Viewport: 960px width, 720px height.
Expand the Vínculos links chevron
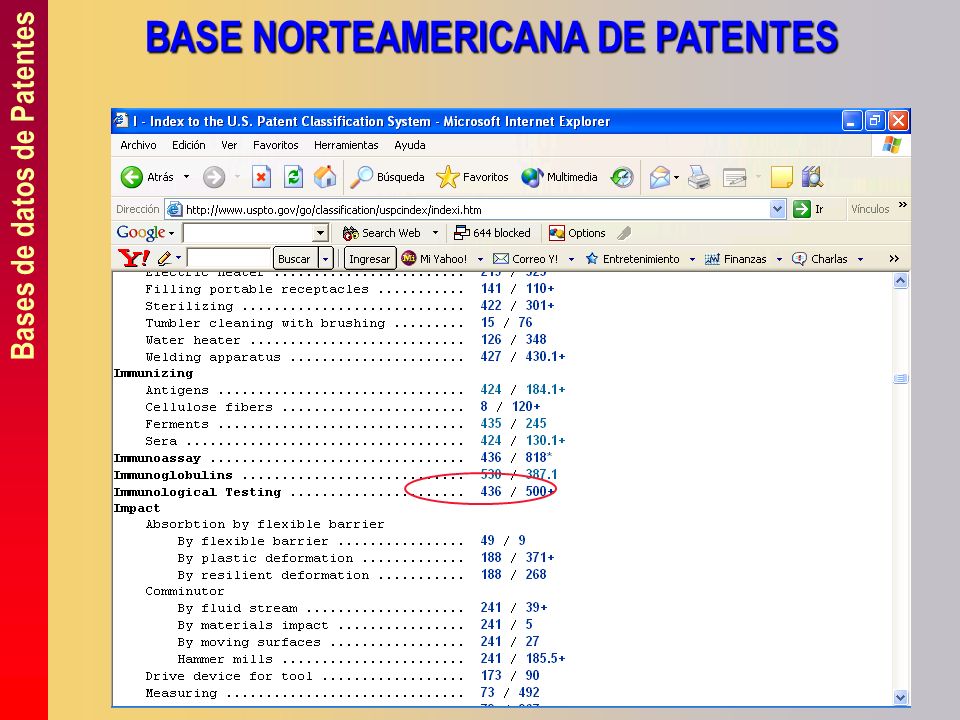[x=902, y=204]
